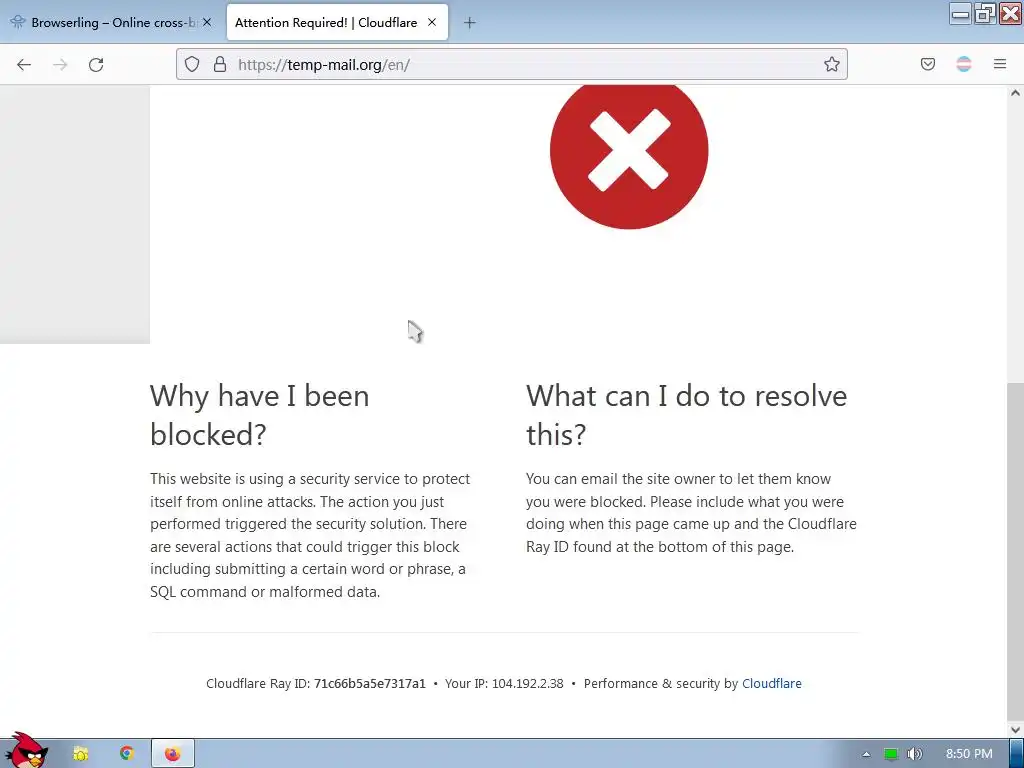The image size is (1024, 768).
Task: Open the shield tracking protection icon
Action: click(191, 64)
